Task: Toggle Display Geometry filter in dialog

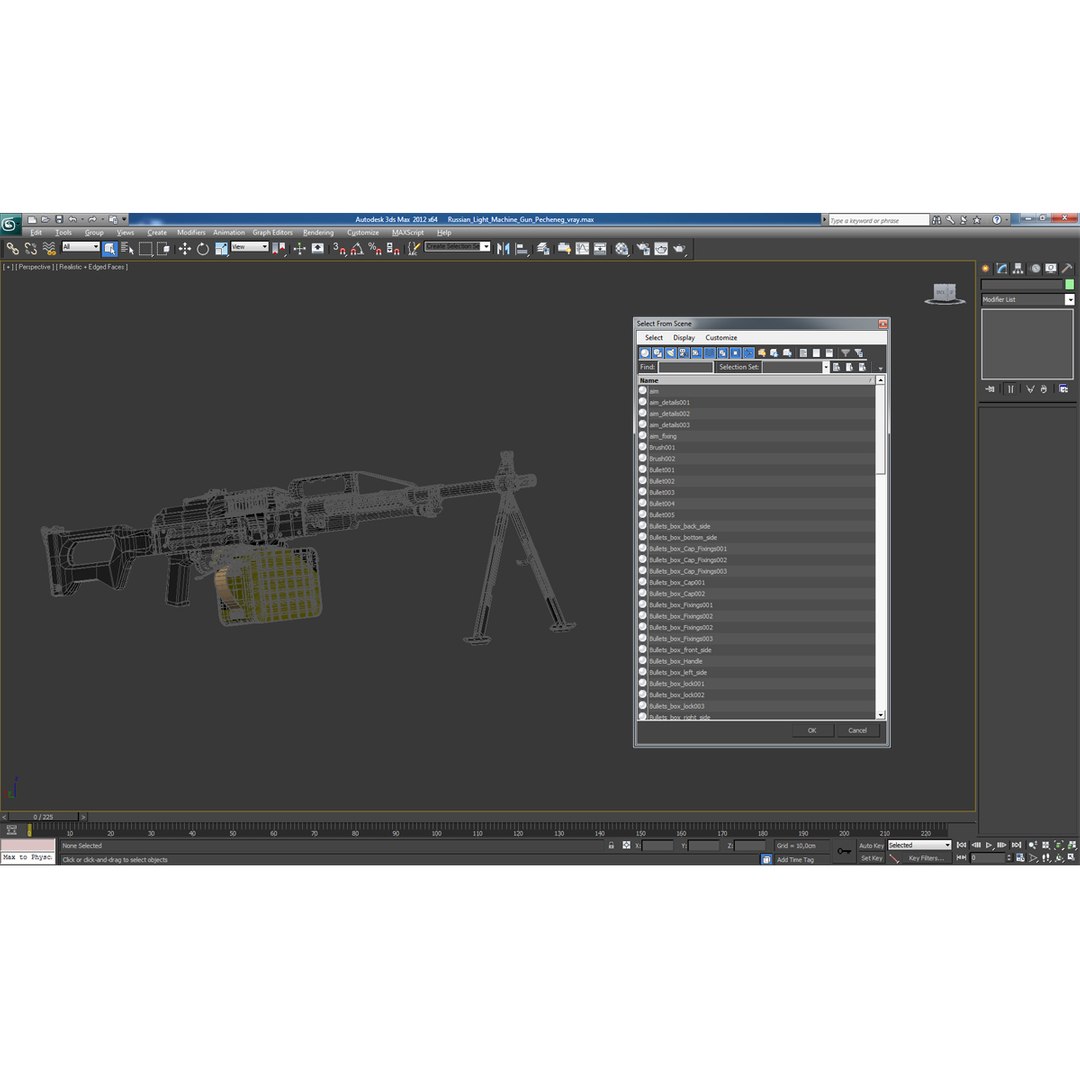Action: [645, 353]
